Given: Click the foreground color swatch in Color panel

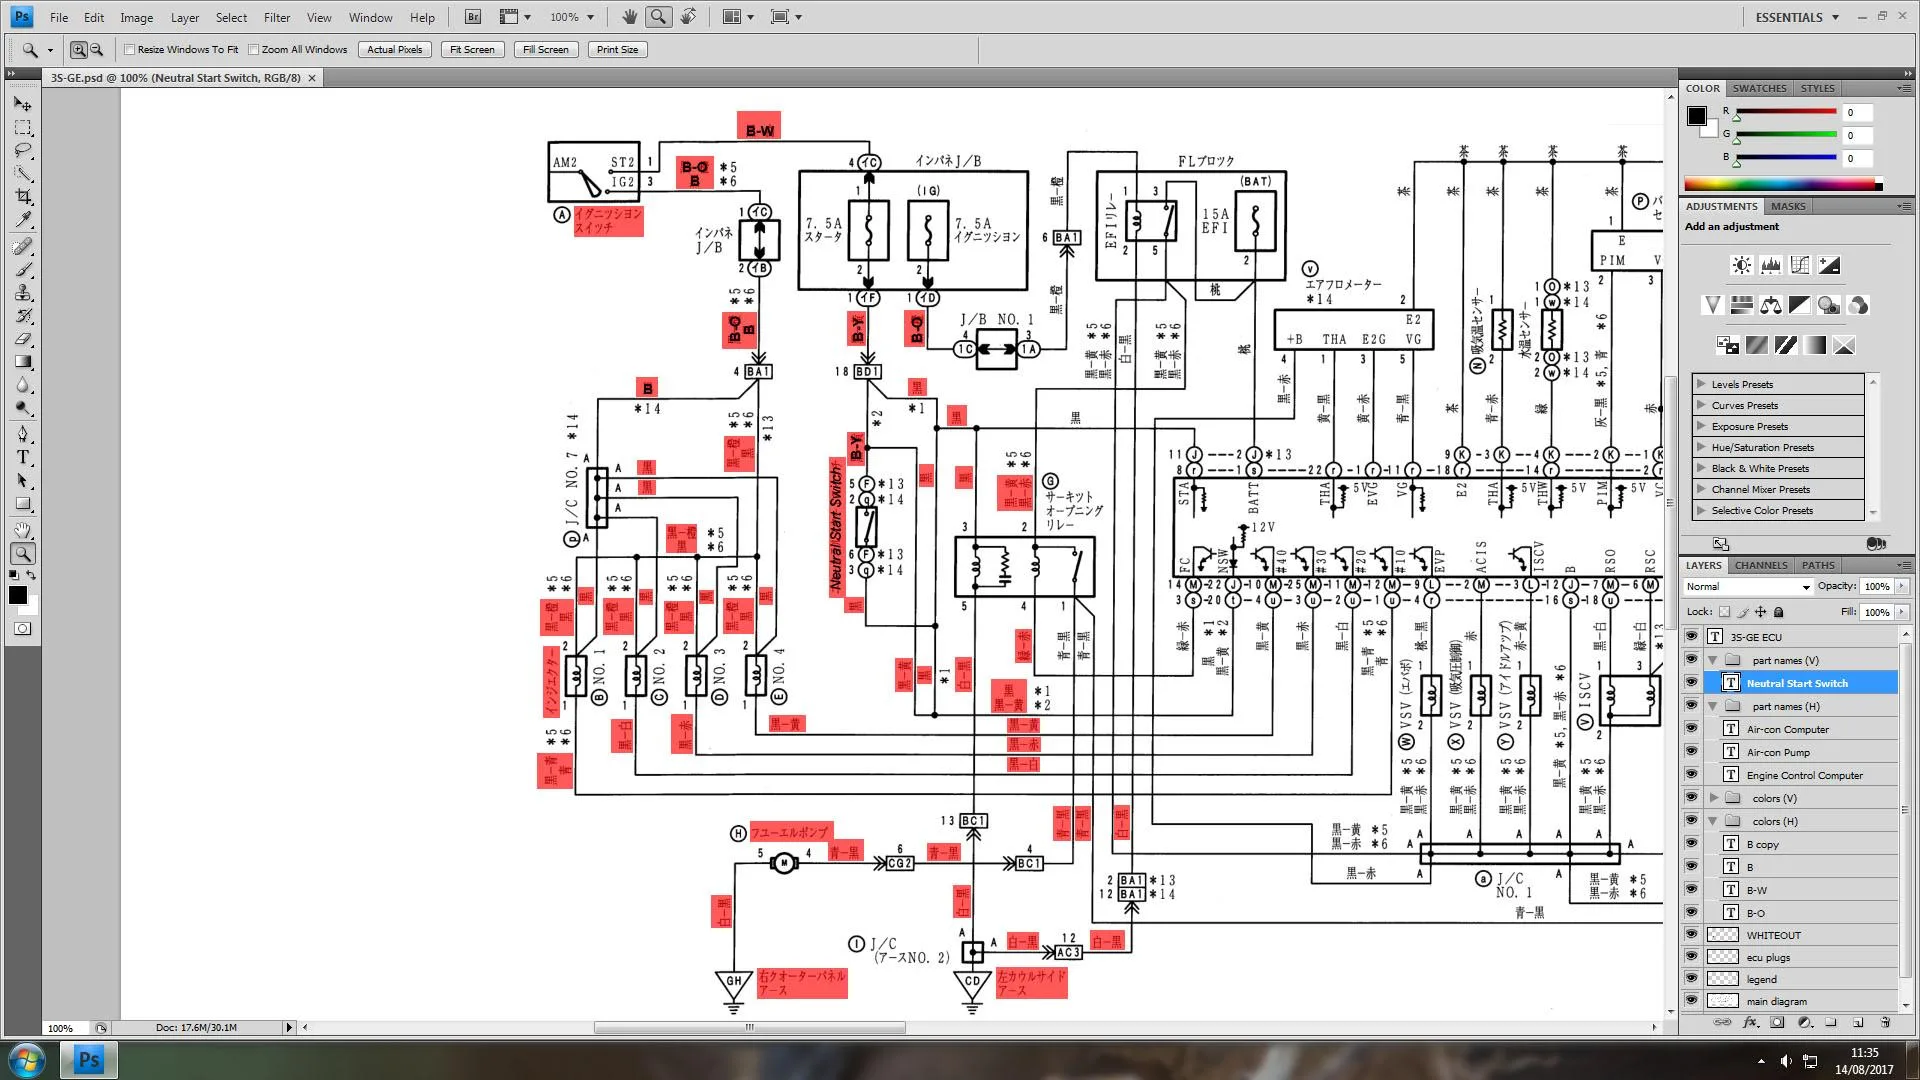Looking at the screenshot, I should [x=1697, y=116].
